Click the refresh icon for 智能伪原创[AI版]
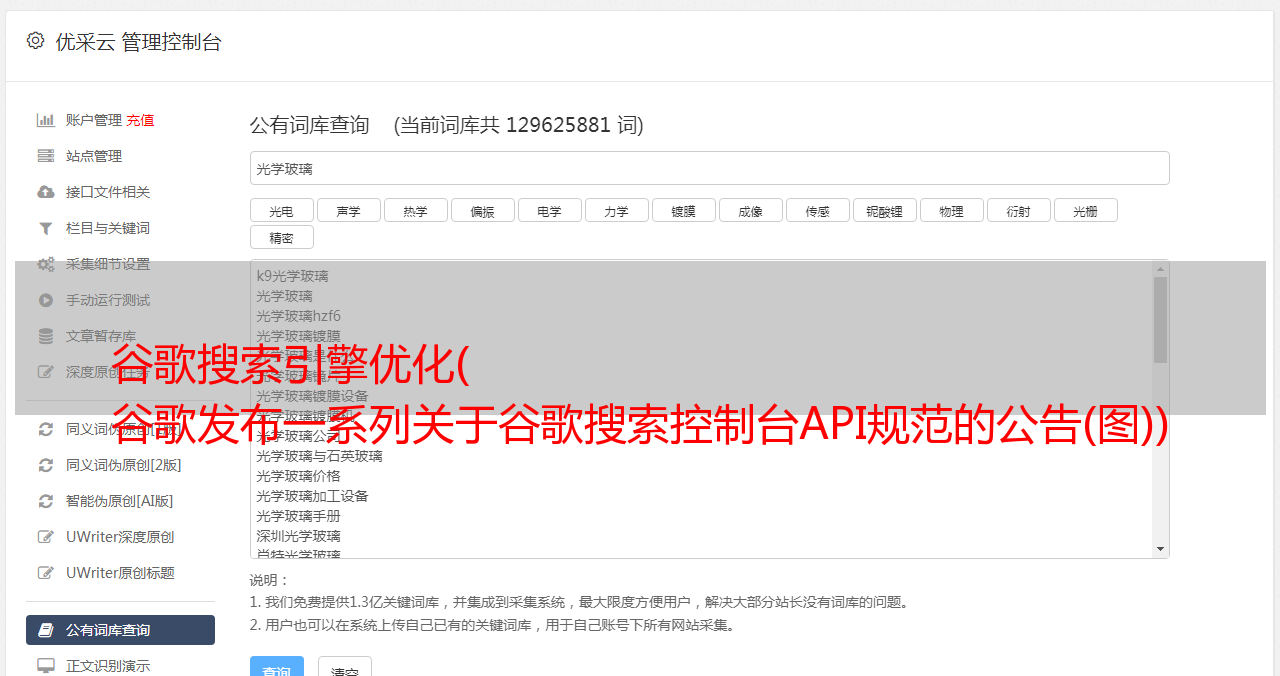The height and width of the screenshot is (676, 1280). coord(46,501)
